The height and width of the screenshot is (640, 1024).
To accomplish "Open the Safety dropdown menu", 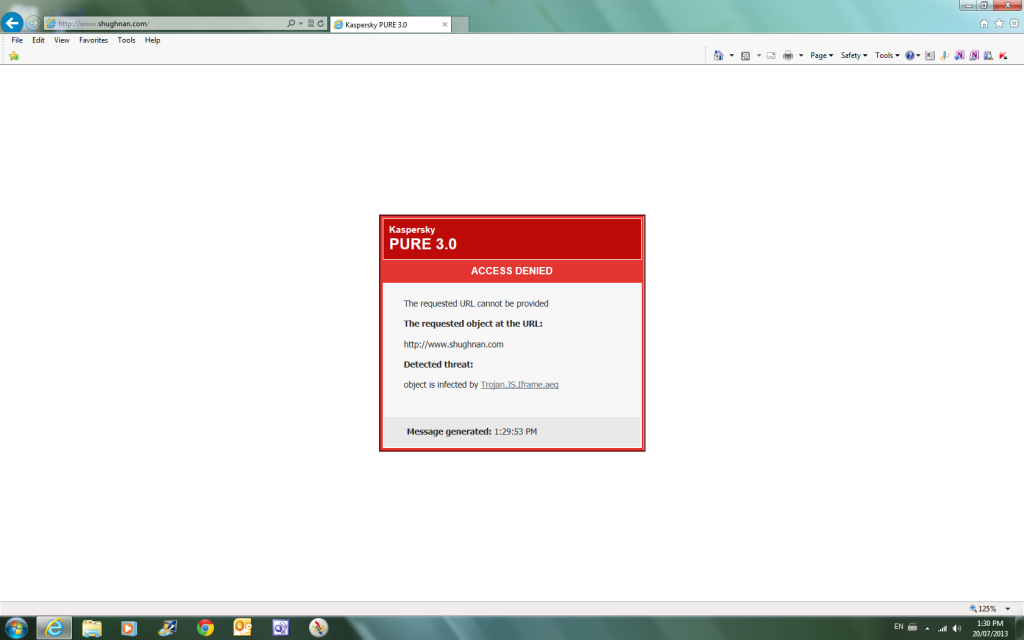I will (x=854, y=56).
